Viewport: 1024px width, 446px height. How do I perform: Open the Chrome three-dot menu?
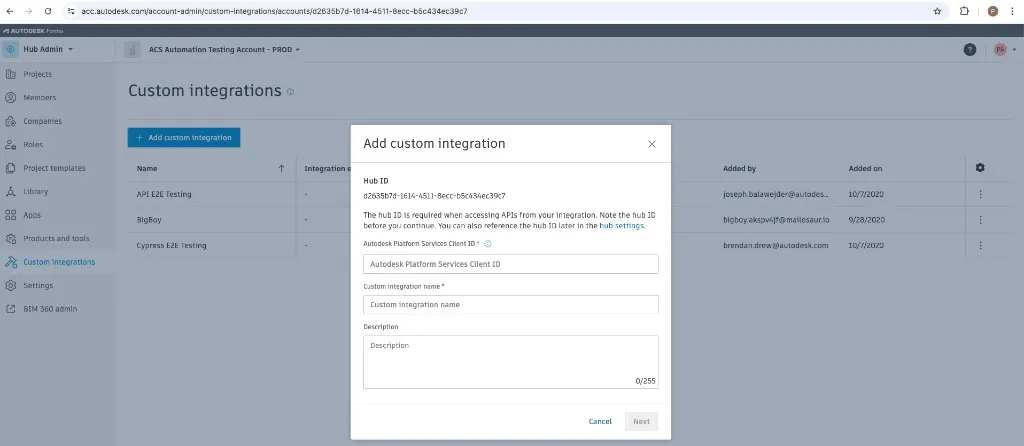click(1012, 11)
